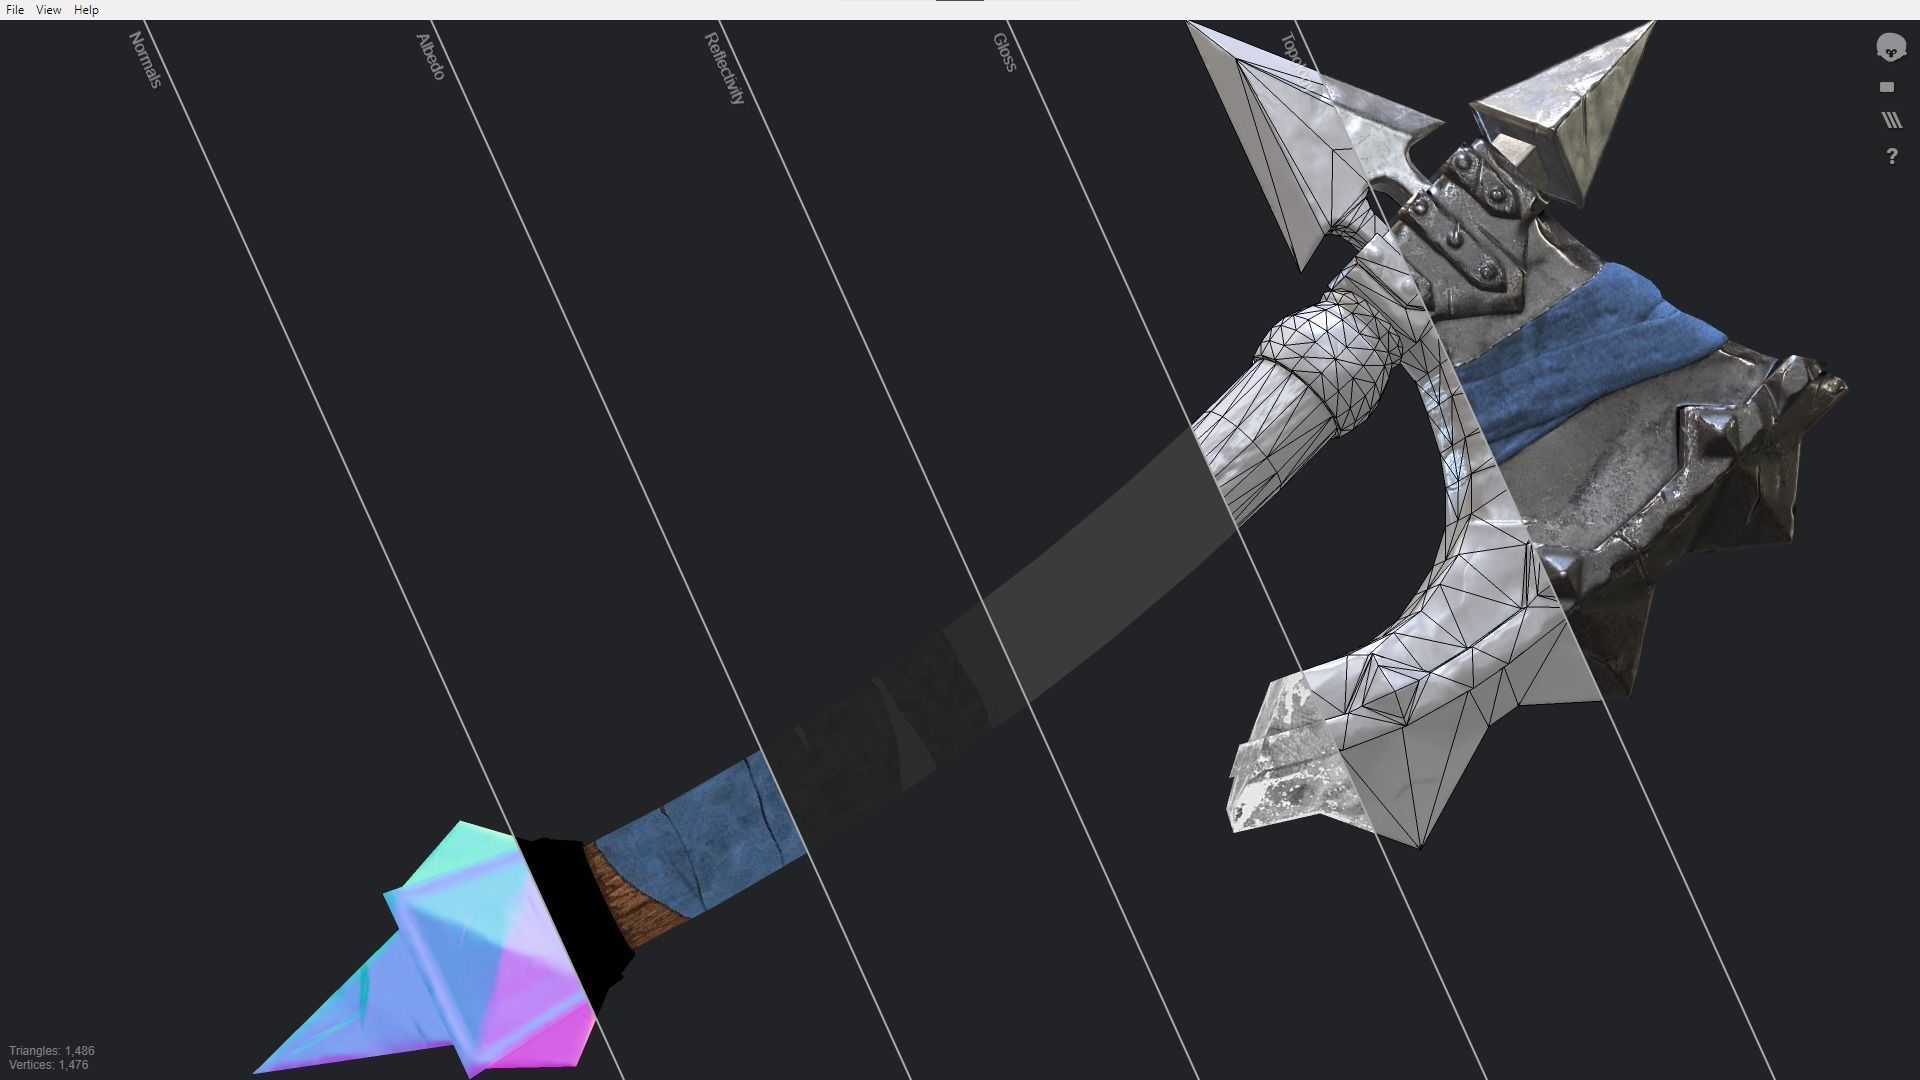Click the Triangles: 1,486 count text

coord(52,1051)
